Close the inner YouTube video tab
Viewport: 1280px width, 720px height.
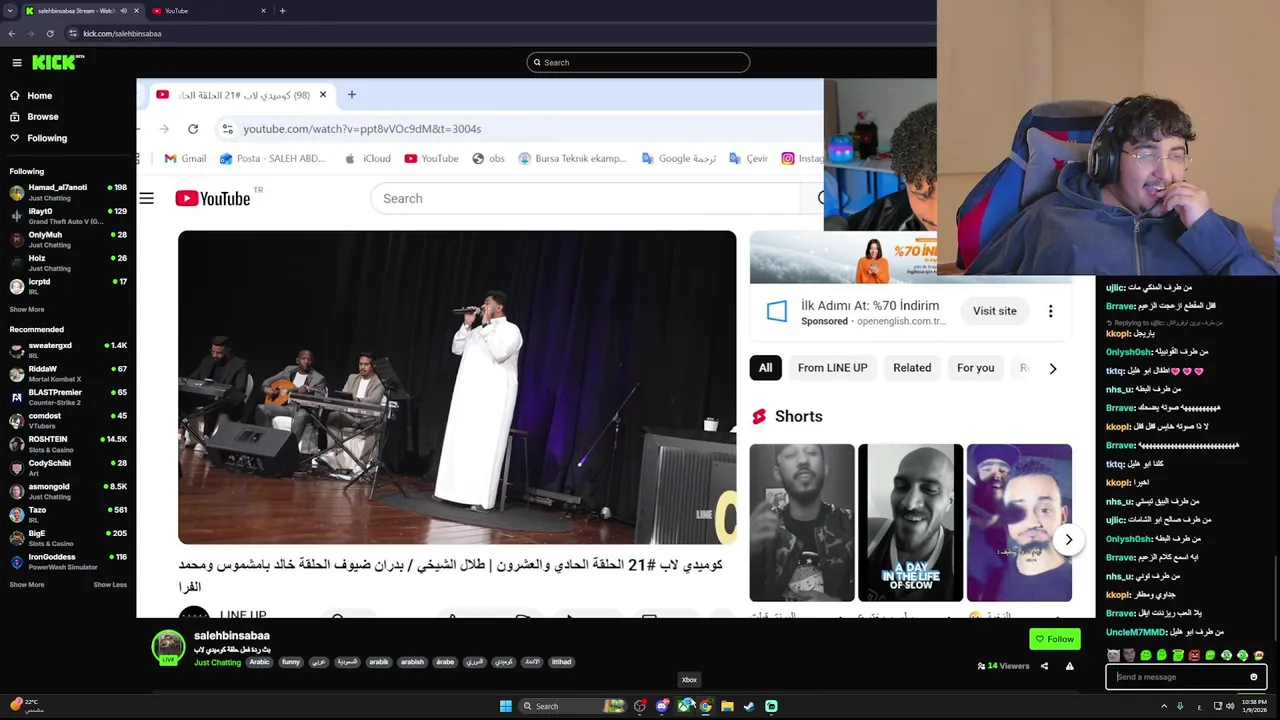(x=323, y=95)
